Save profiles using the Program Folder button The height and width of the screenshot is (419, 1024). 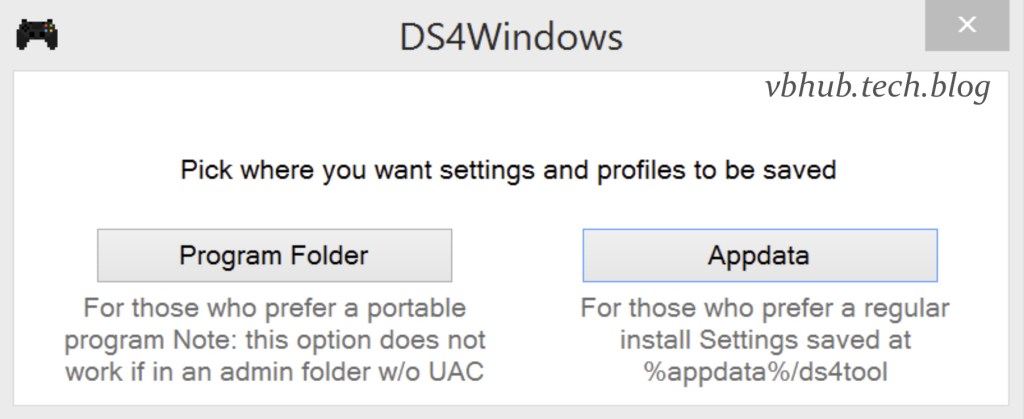pos(274,255)
